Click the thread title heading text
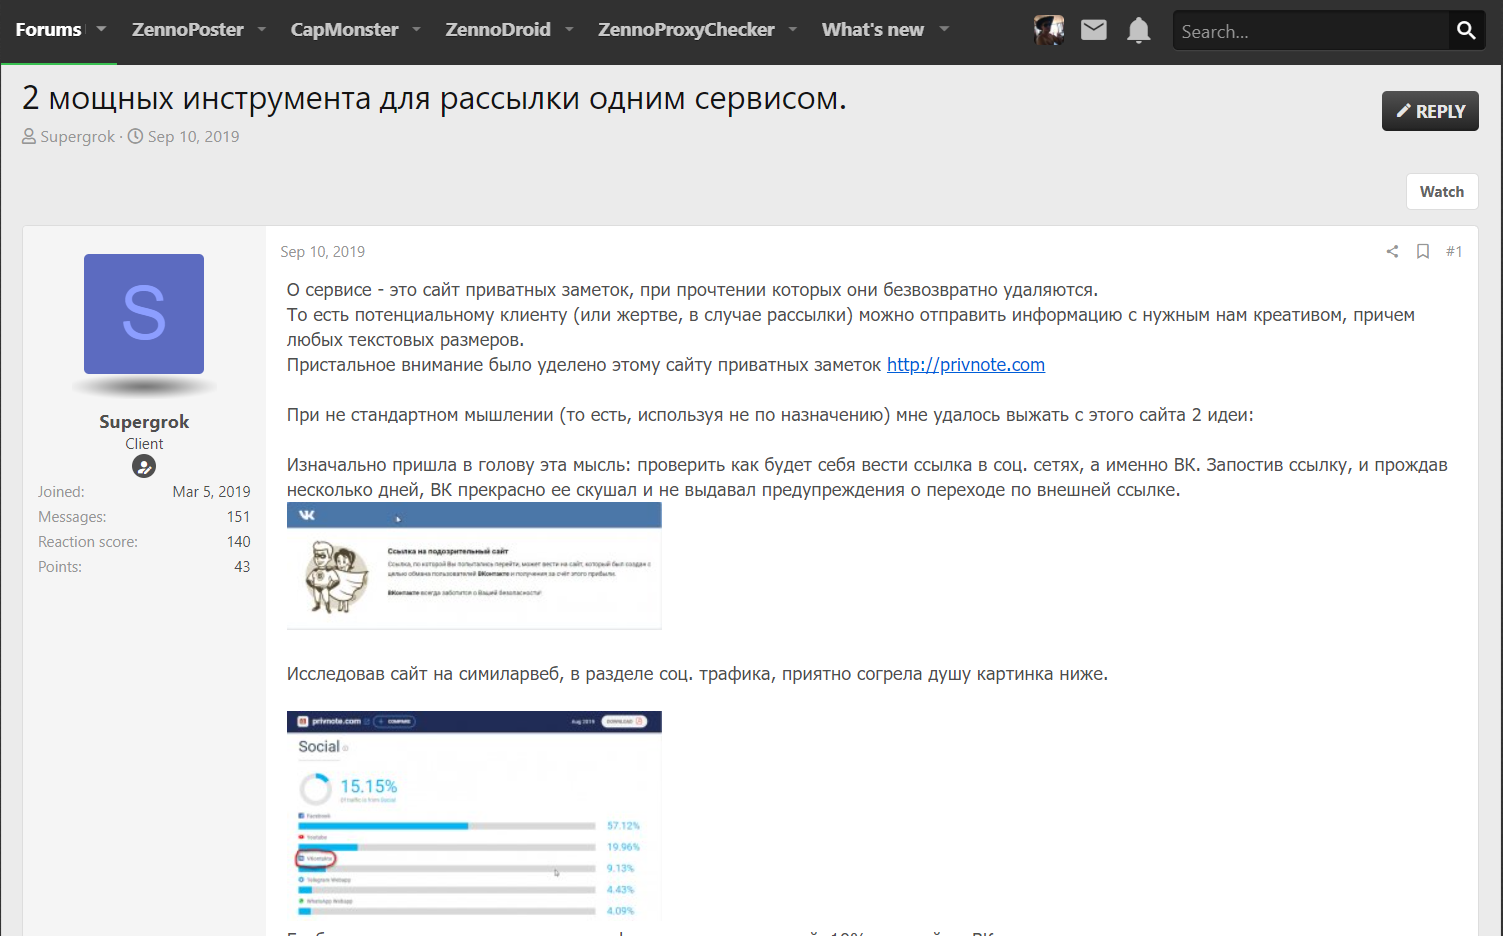1503x936 pixels. point(434,98)
